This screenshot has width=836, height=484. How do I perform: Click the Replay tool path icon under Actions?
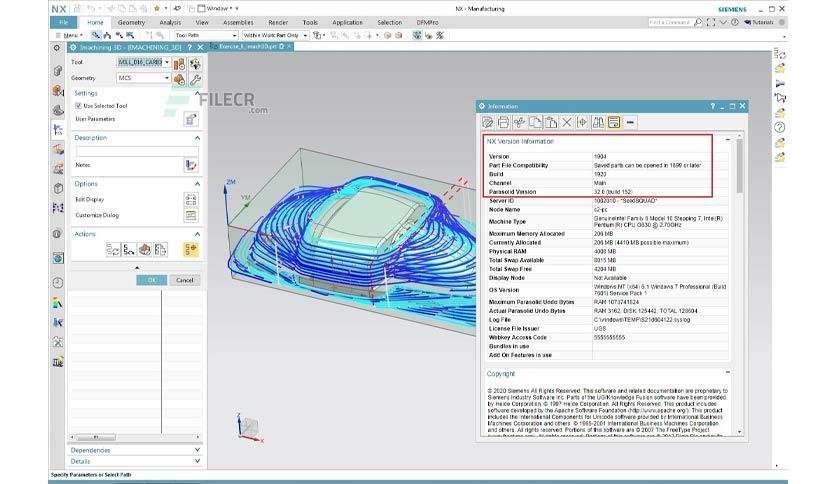pyautogui.click(x=128, y=249)
